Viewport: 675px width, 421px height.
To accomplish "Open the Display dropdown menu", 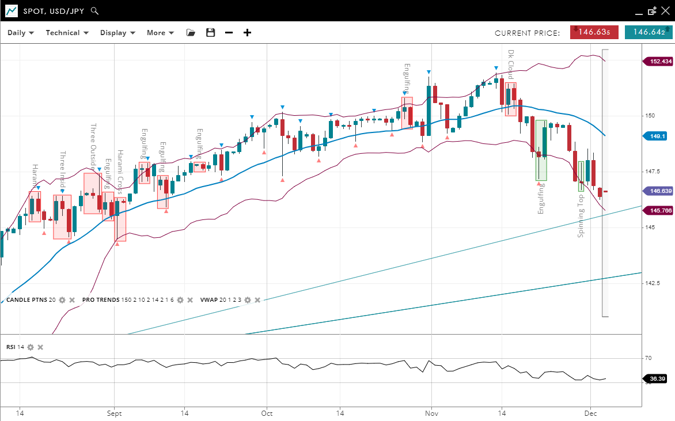I will click(118, 33).
